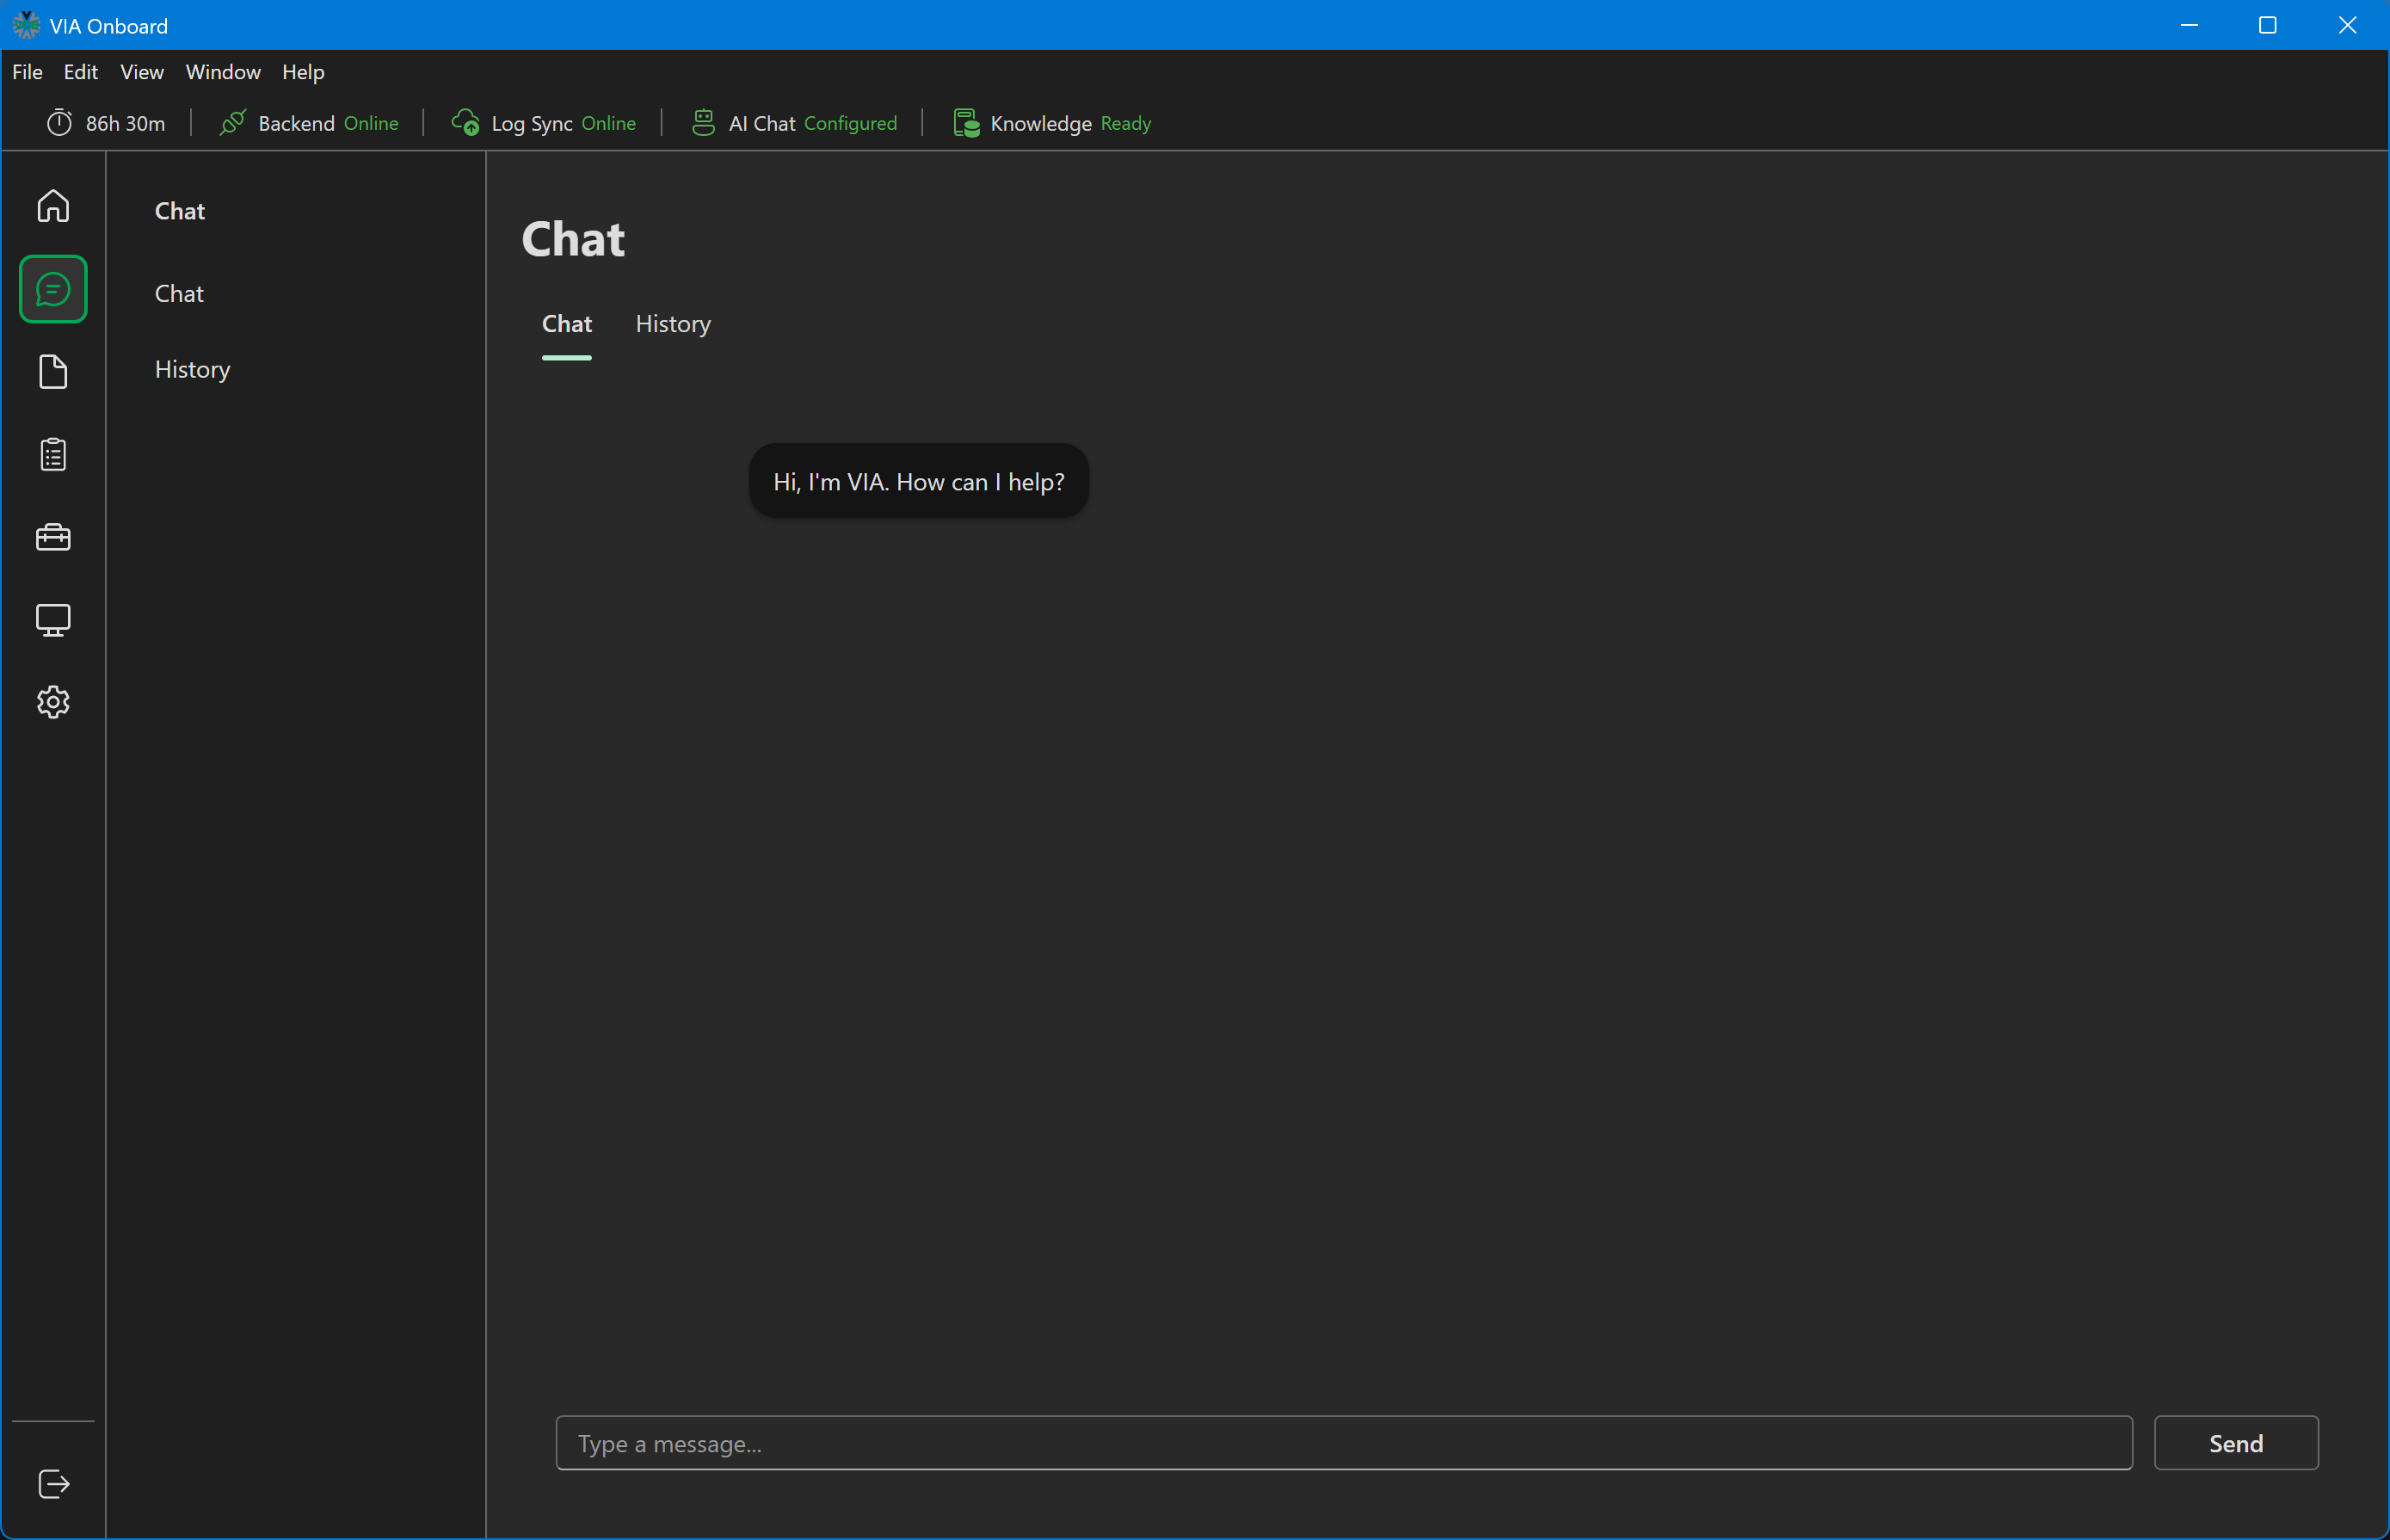Click the AI Chat robot icon

703,123
